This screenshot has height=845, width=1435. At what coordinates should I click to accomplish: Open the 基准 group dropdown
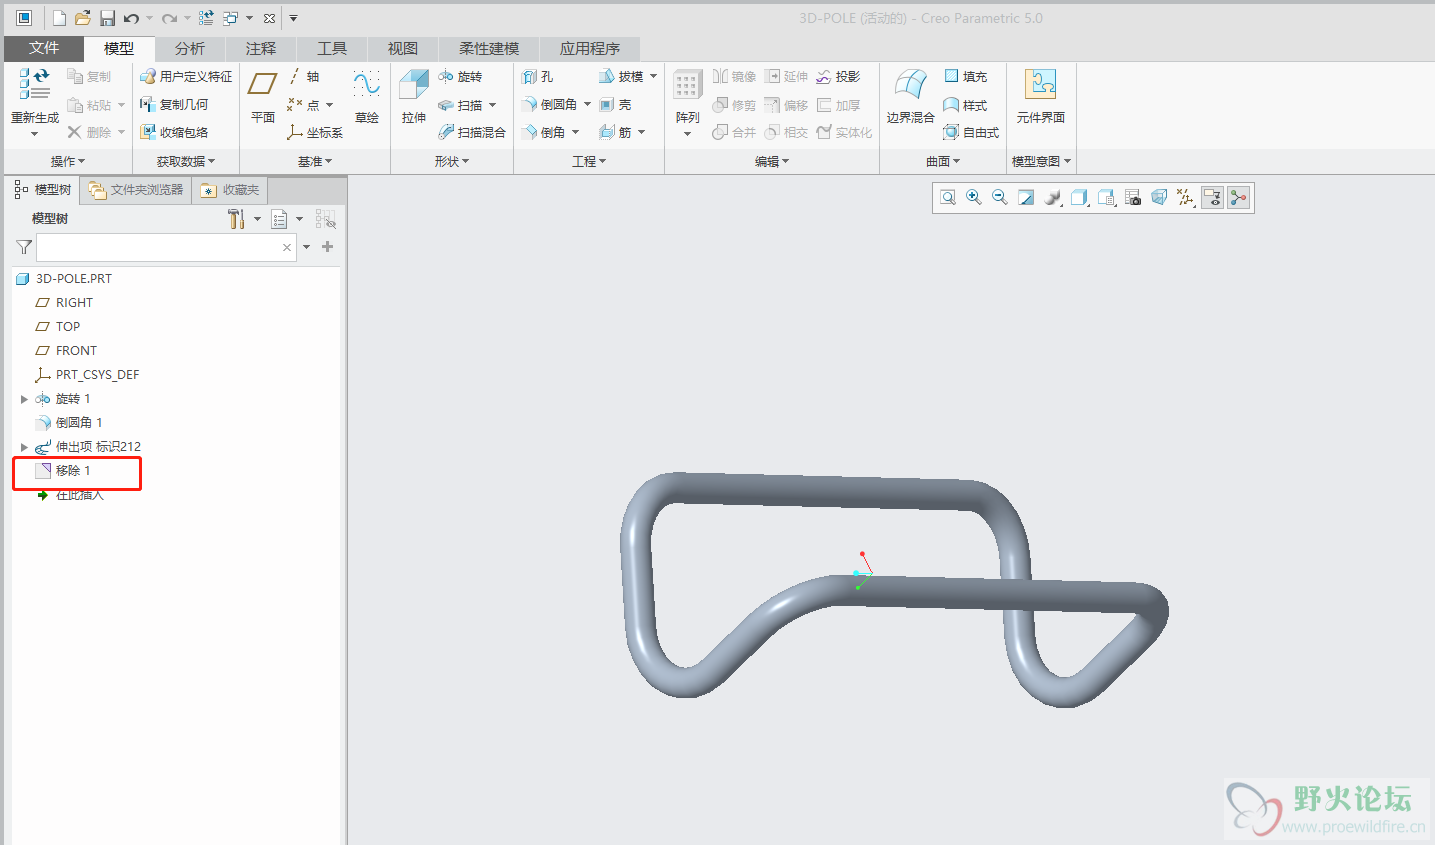[x=315, y=161]
